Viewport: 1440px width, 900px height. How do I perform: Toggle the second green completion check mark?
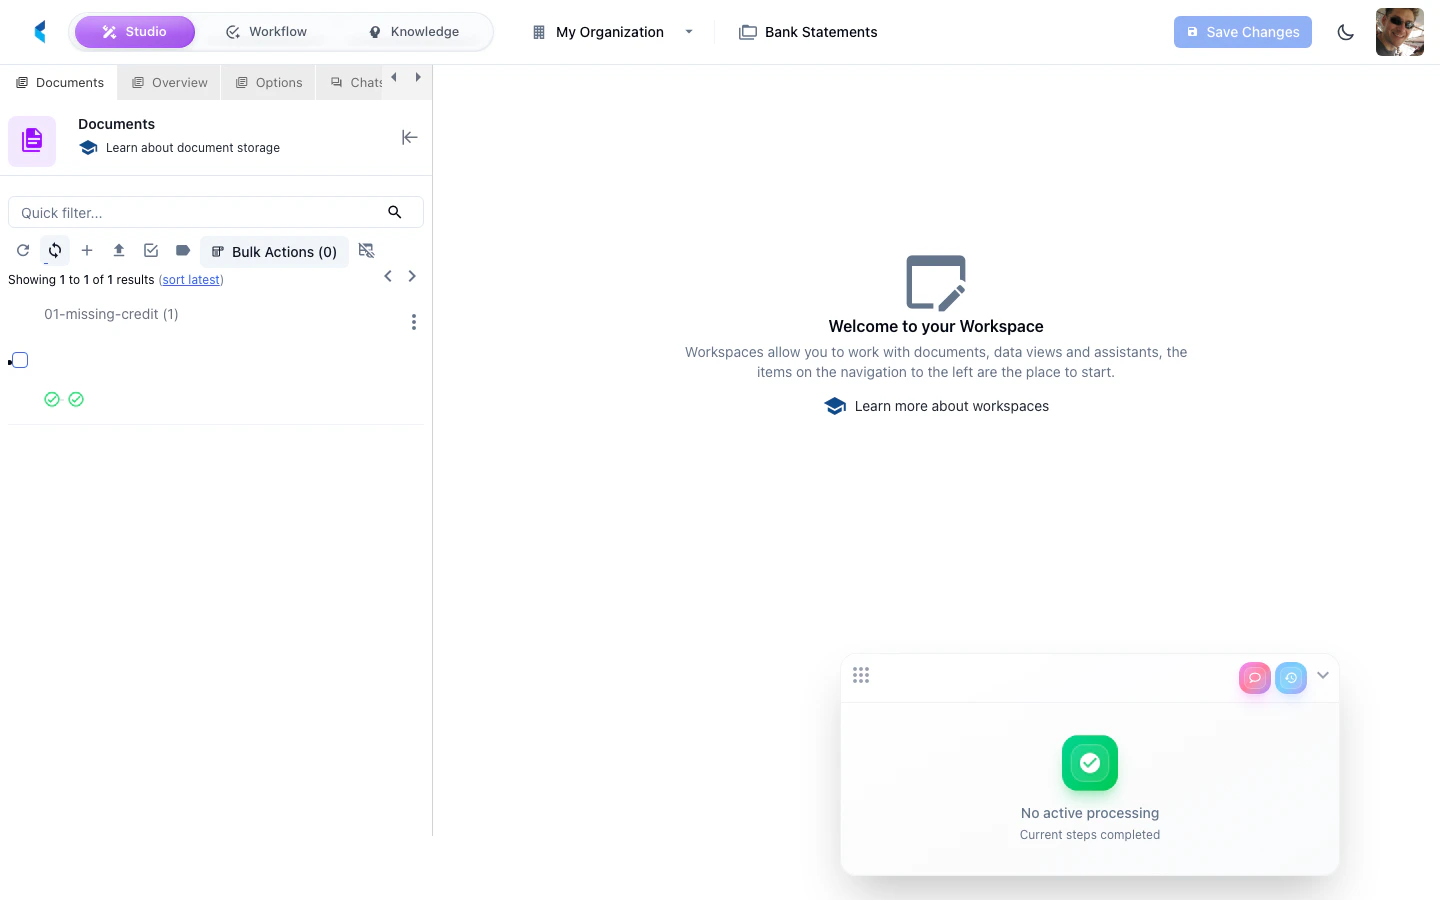point(76,399)
